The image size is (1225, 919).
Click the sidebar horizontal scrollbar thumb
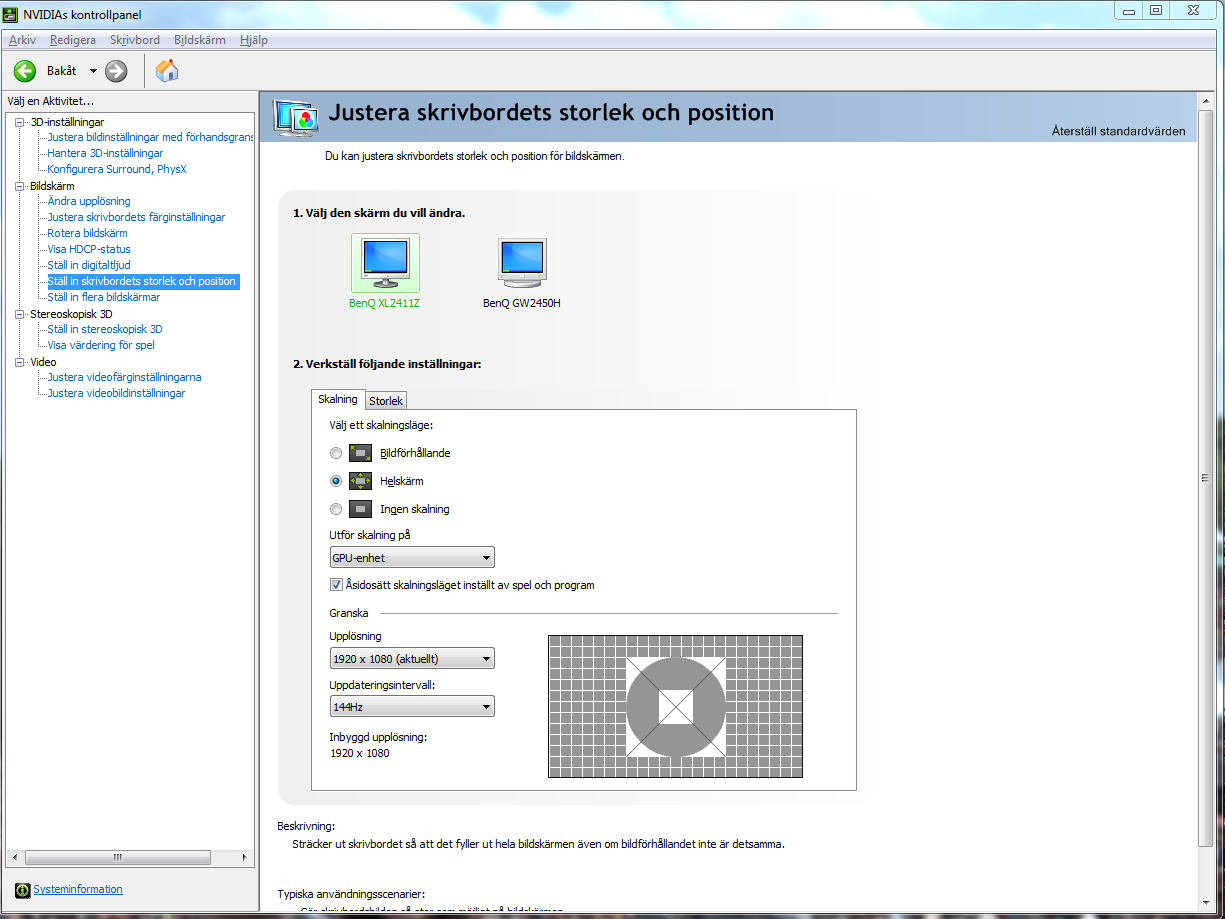[x=116, y=858]
